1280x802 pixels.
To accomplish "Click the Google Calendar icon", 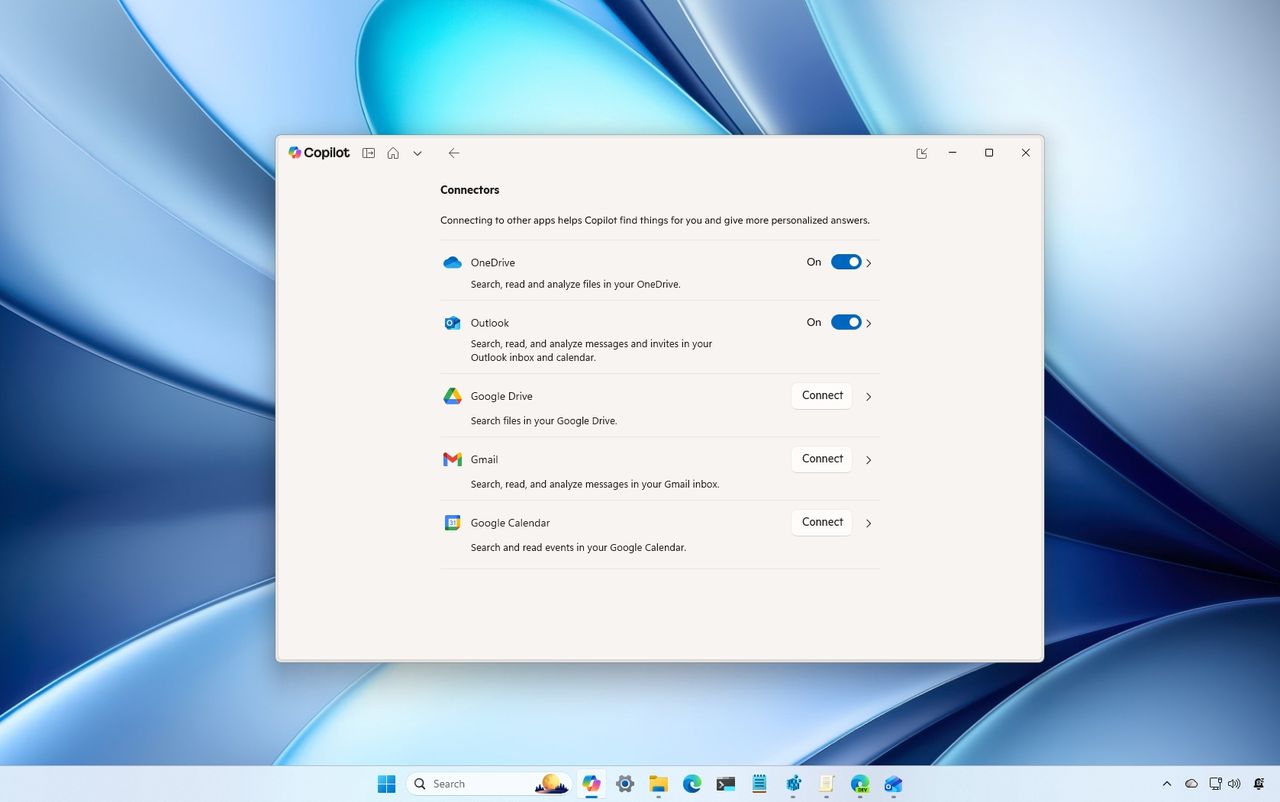I will 452,522.
